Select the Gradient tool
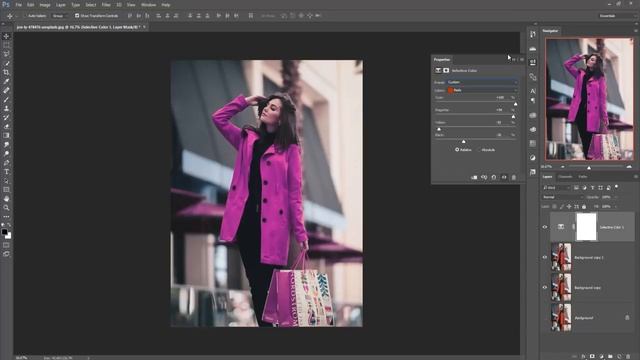The width and height of the screenshot is (640, 360). 6,136
